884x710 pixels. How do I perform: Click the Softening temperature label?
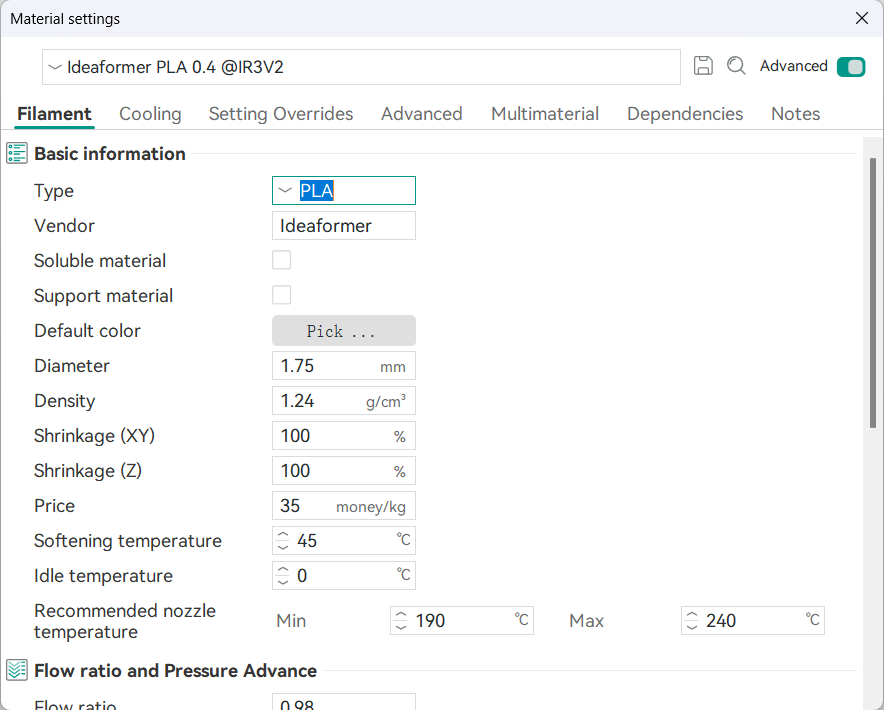[x=128, y=541]
